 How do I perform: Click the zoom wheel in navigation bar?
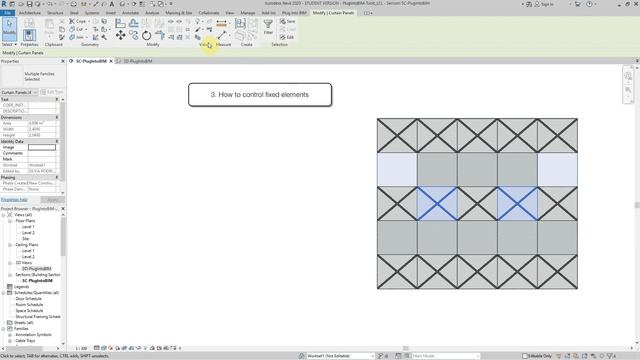pyautogui.click(x=628, y=76)
